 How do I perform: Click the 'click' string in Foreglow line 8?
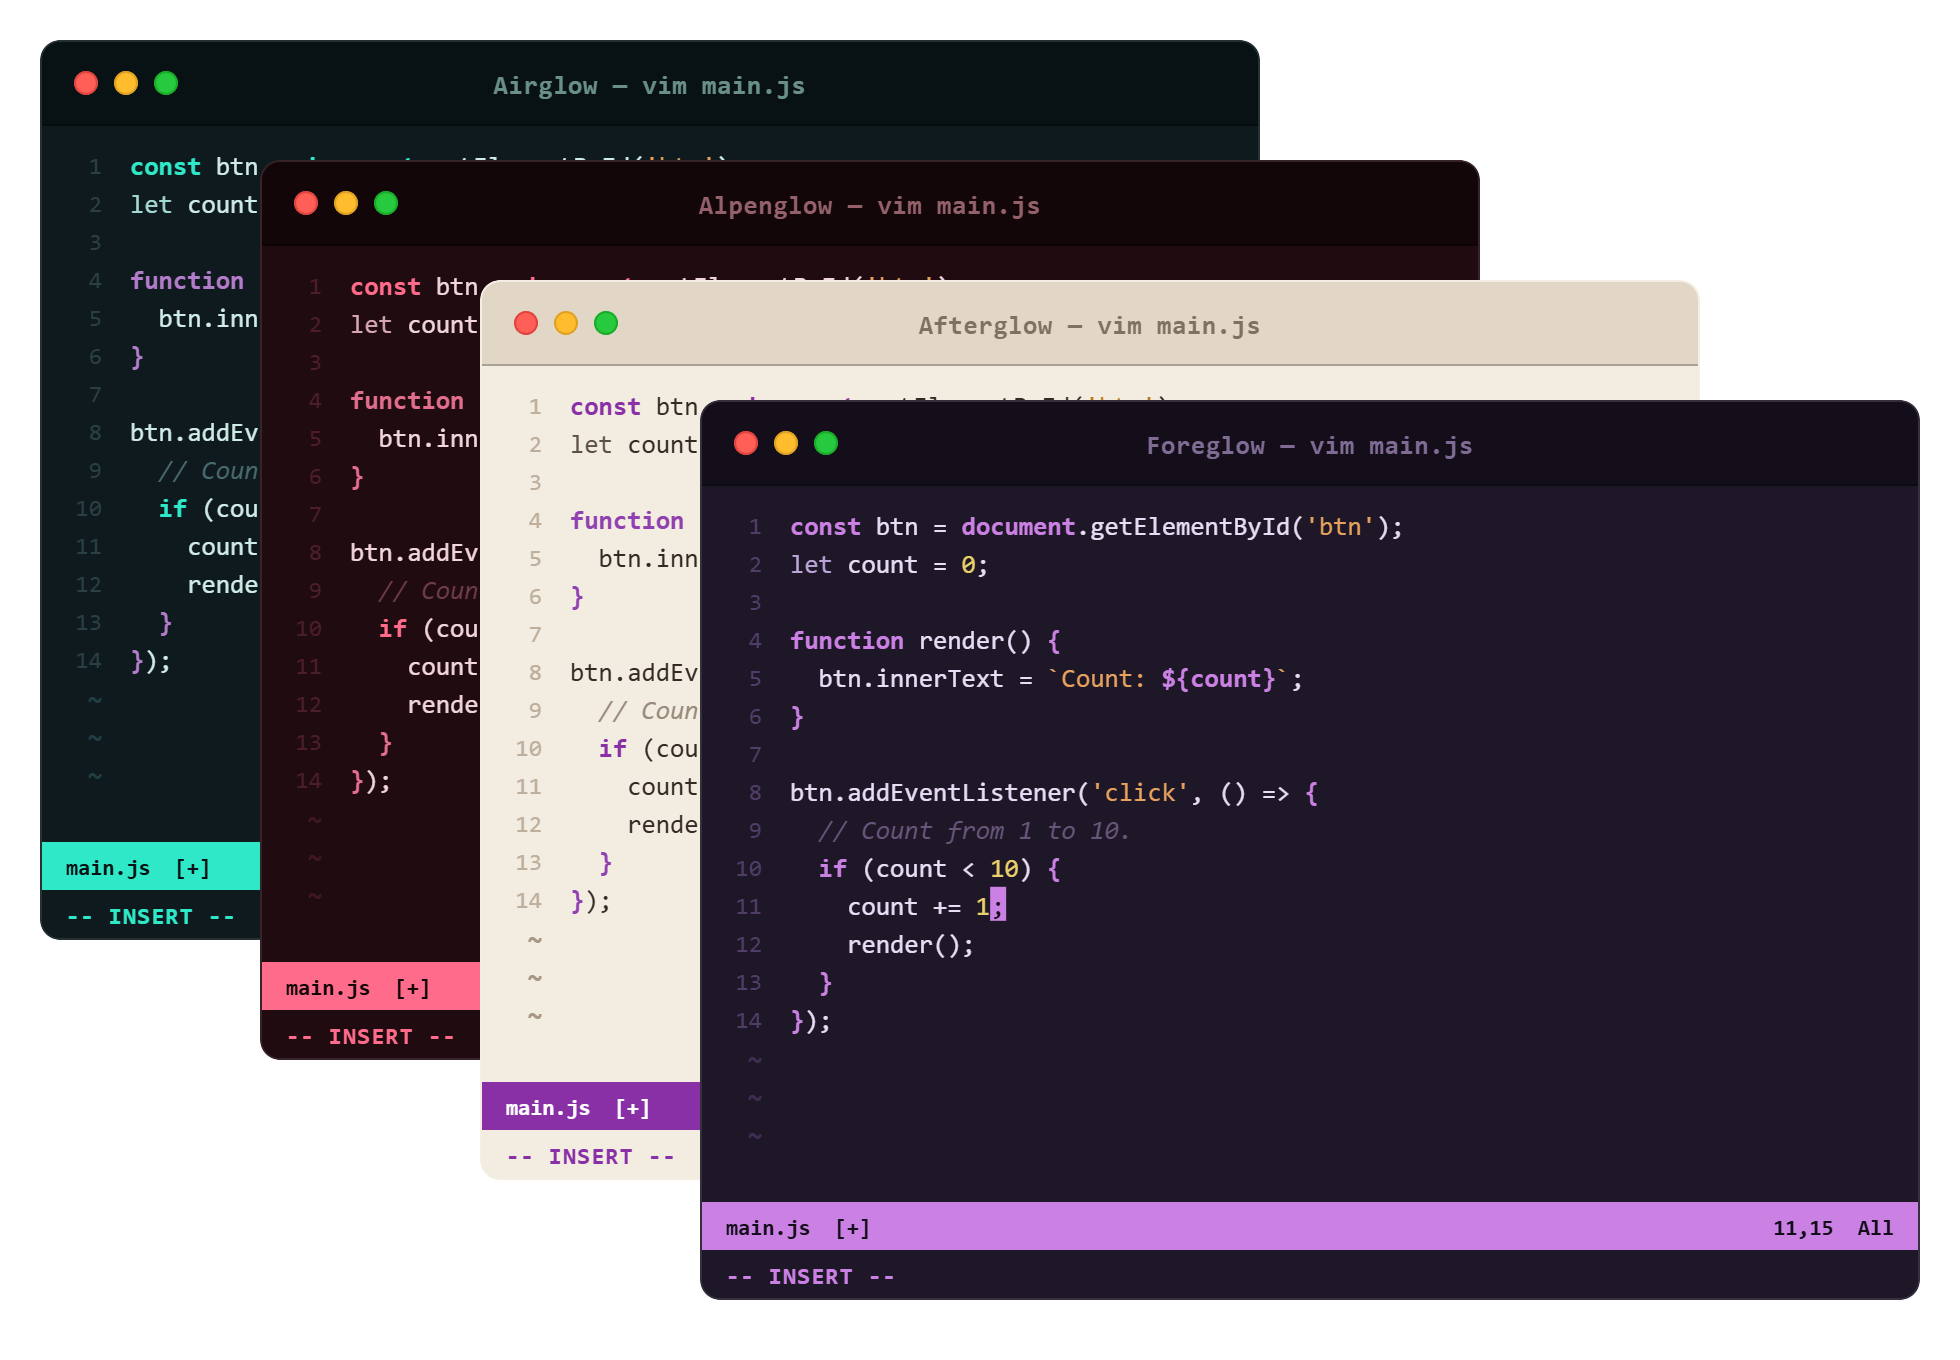click(1140, 793)
